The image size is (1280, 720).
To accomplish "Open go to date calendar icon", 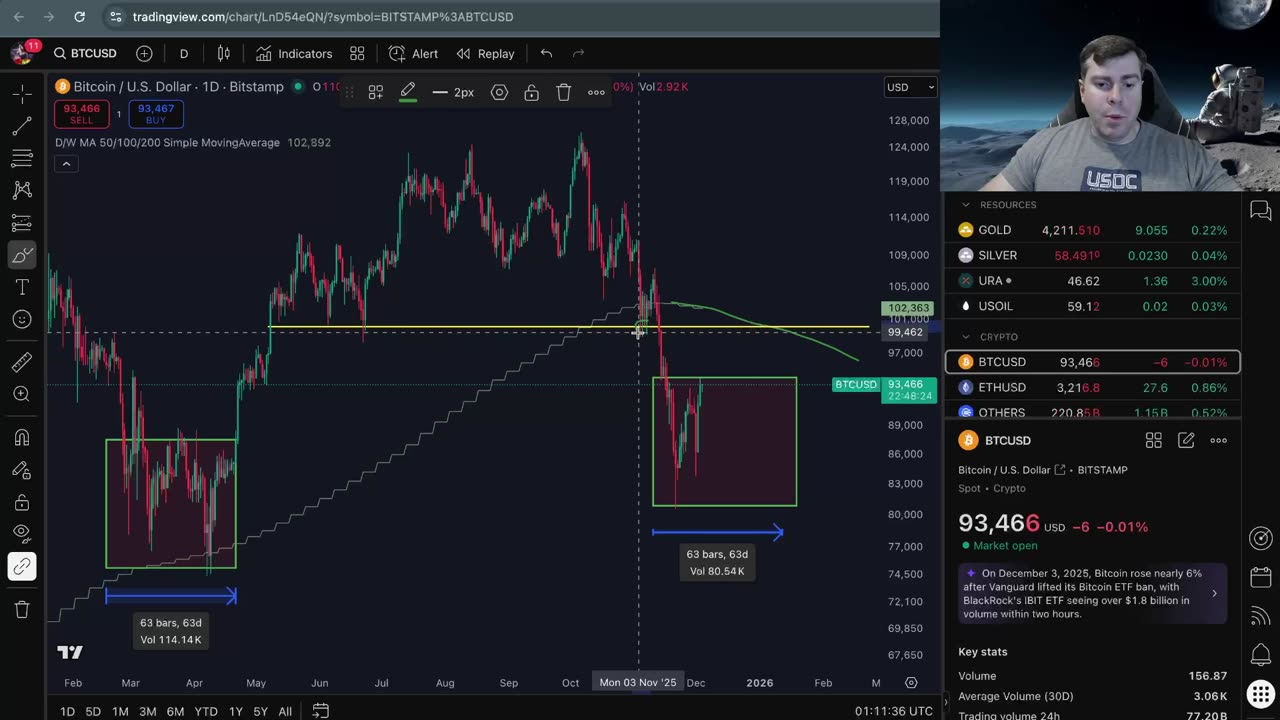I will coord(320,711).
